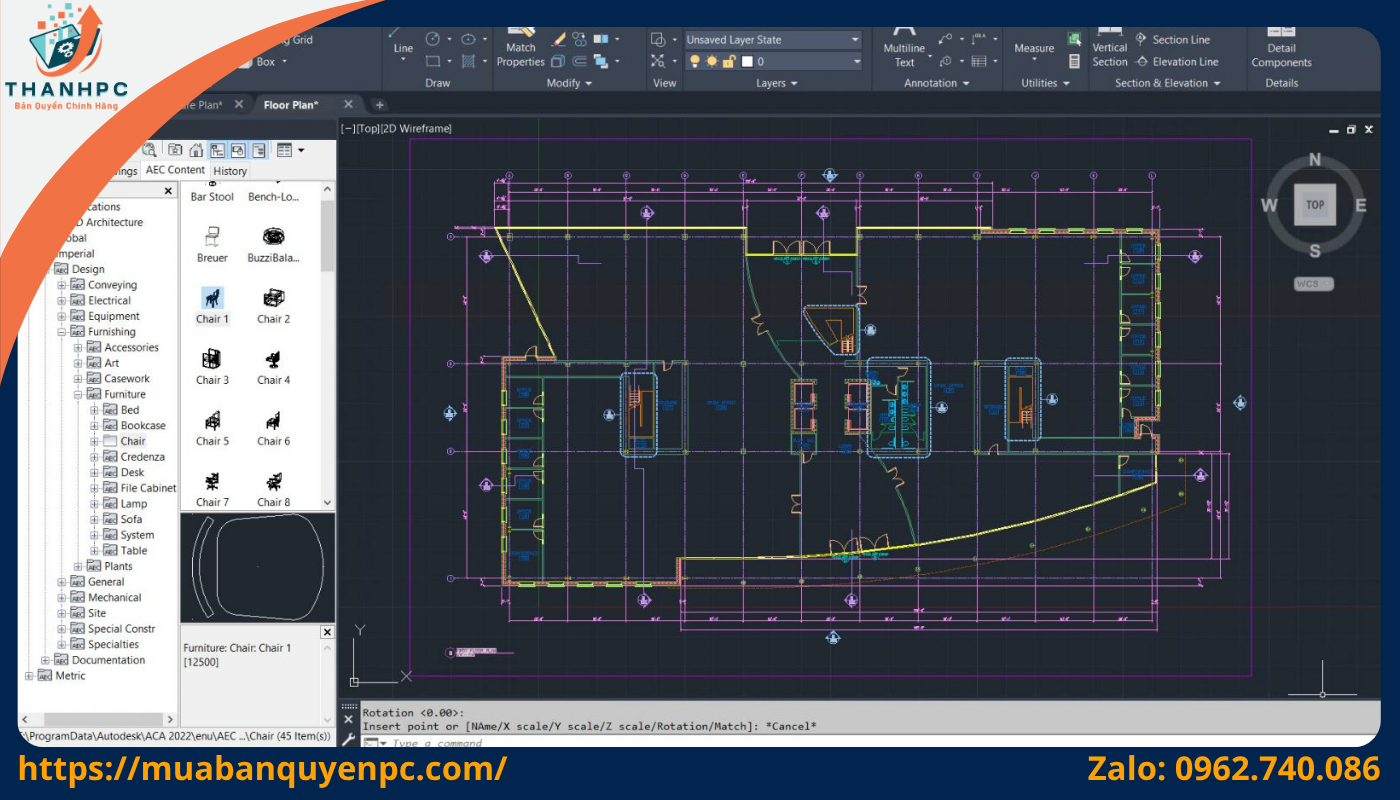This screenshot has width=1400, height=800.
Task: Switch to the History tab
Action: coord(230,171)
